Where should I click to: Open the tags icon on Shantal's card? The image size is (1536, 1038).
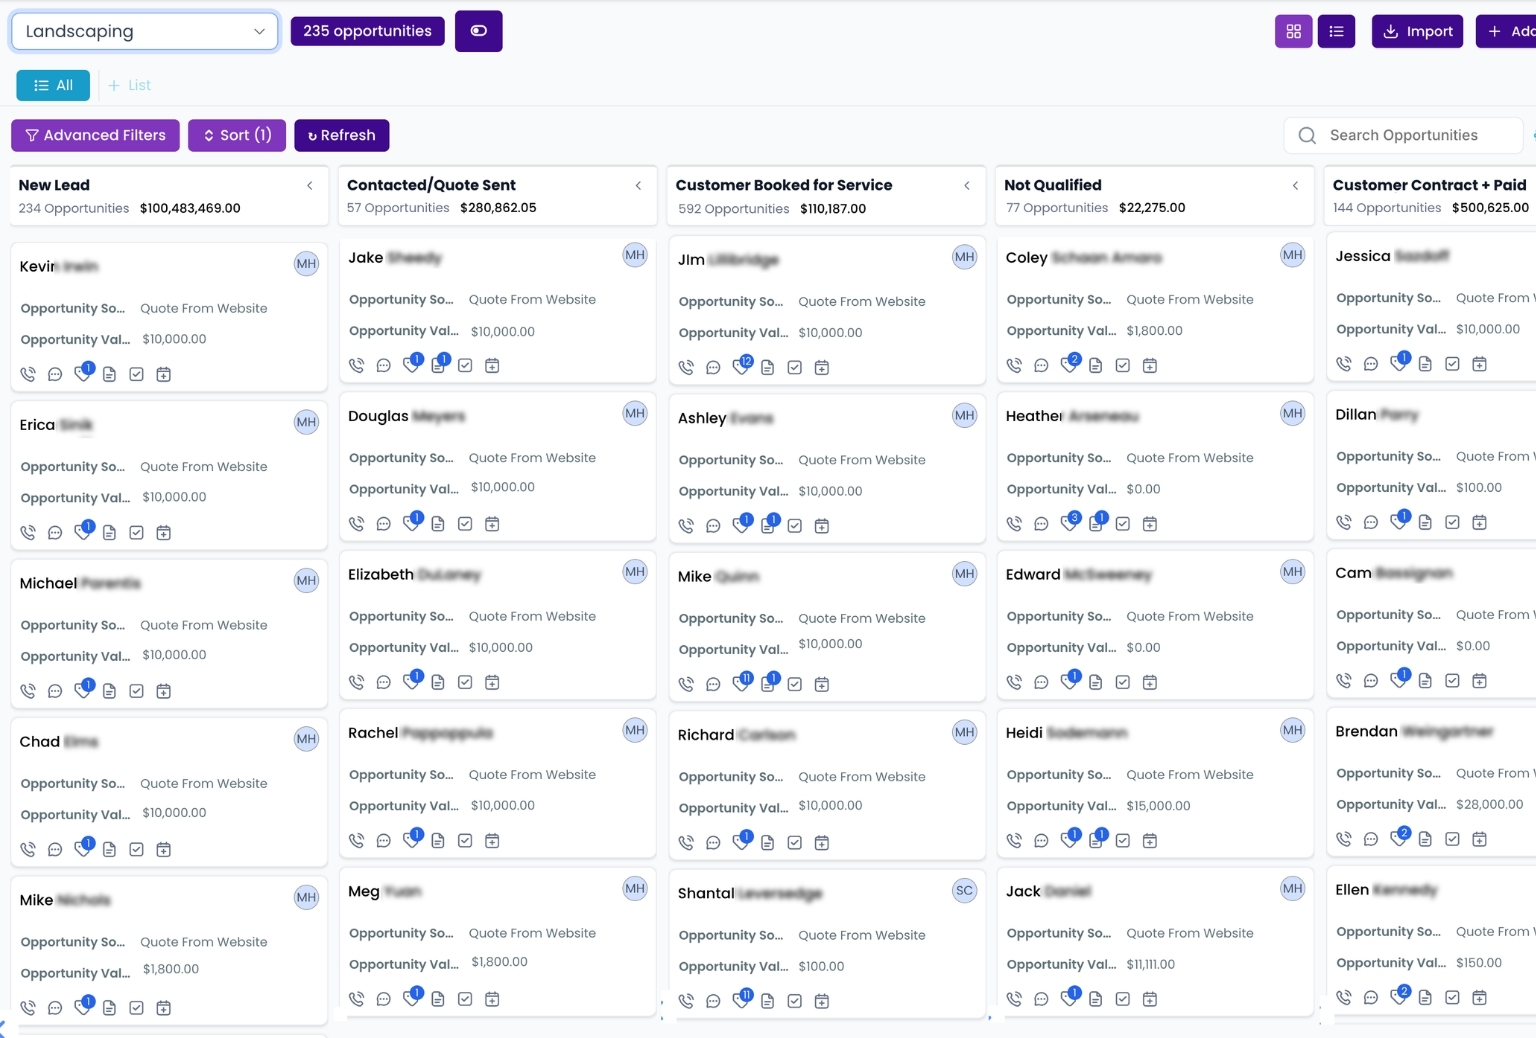point(740,1000)
